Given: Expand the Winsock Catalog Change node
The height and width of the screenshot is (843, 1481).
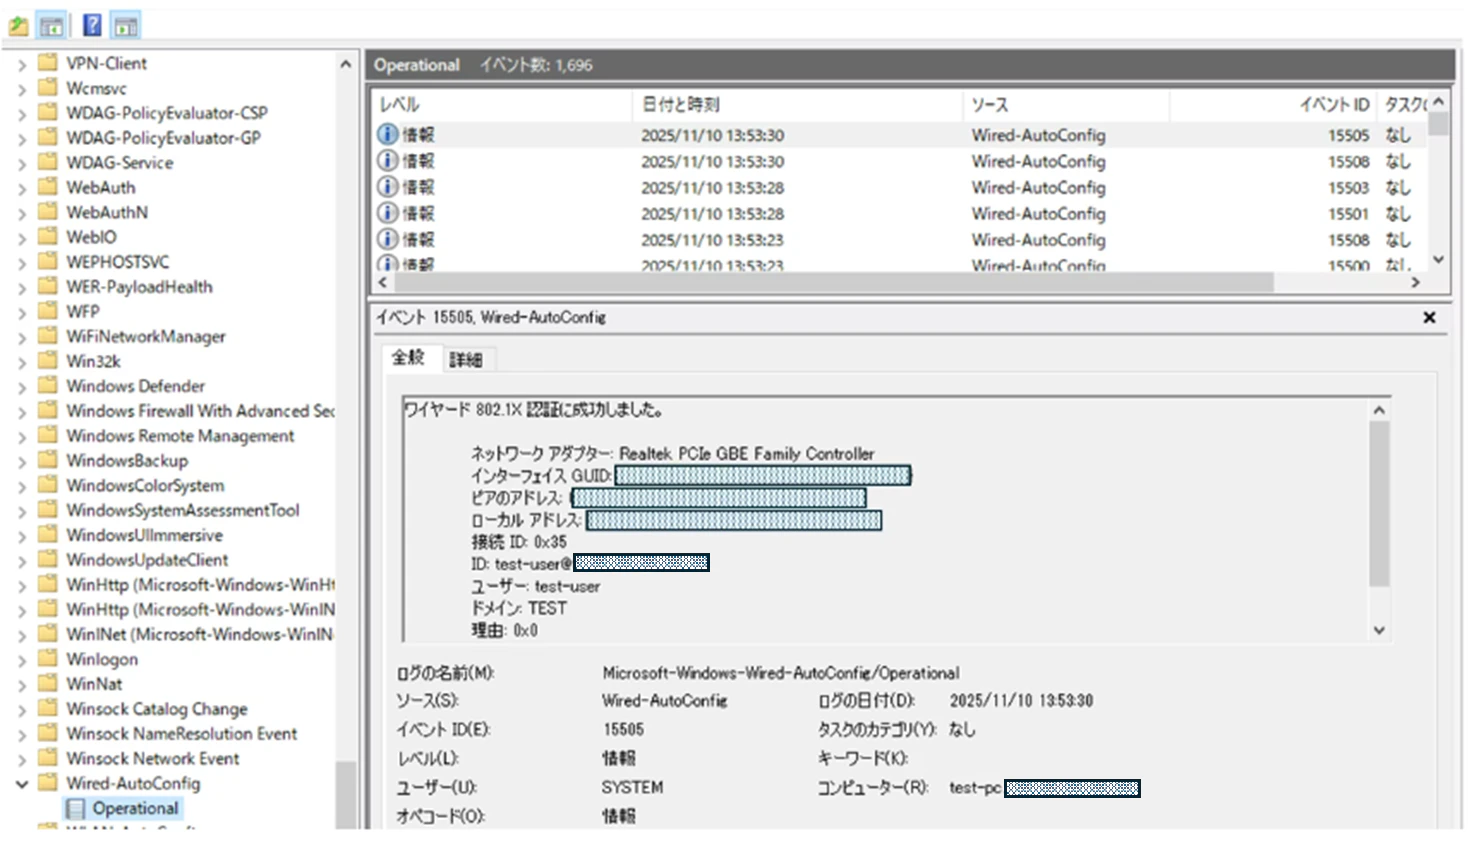Looking at the screenshot, I should tap(21, 709).
